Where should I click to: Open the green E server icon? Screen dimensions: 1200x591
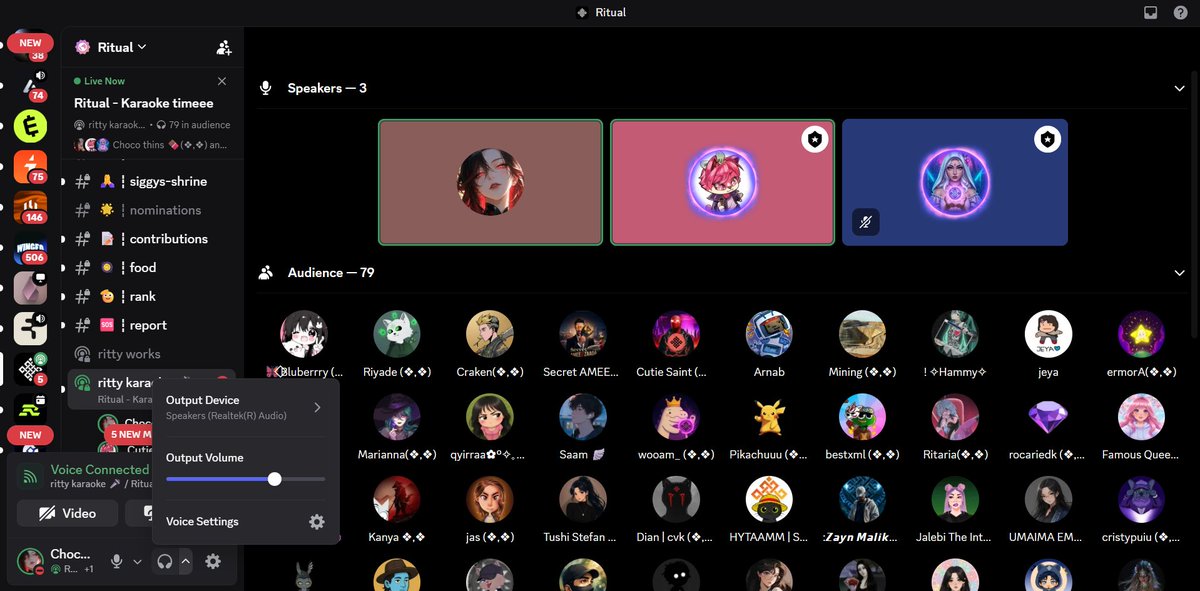click(x=30, y=126)
